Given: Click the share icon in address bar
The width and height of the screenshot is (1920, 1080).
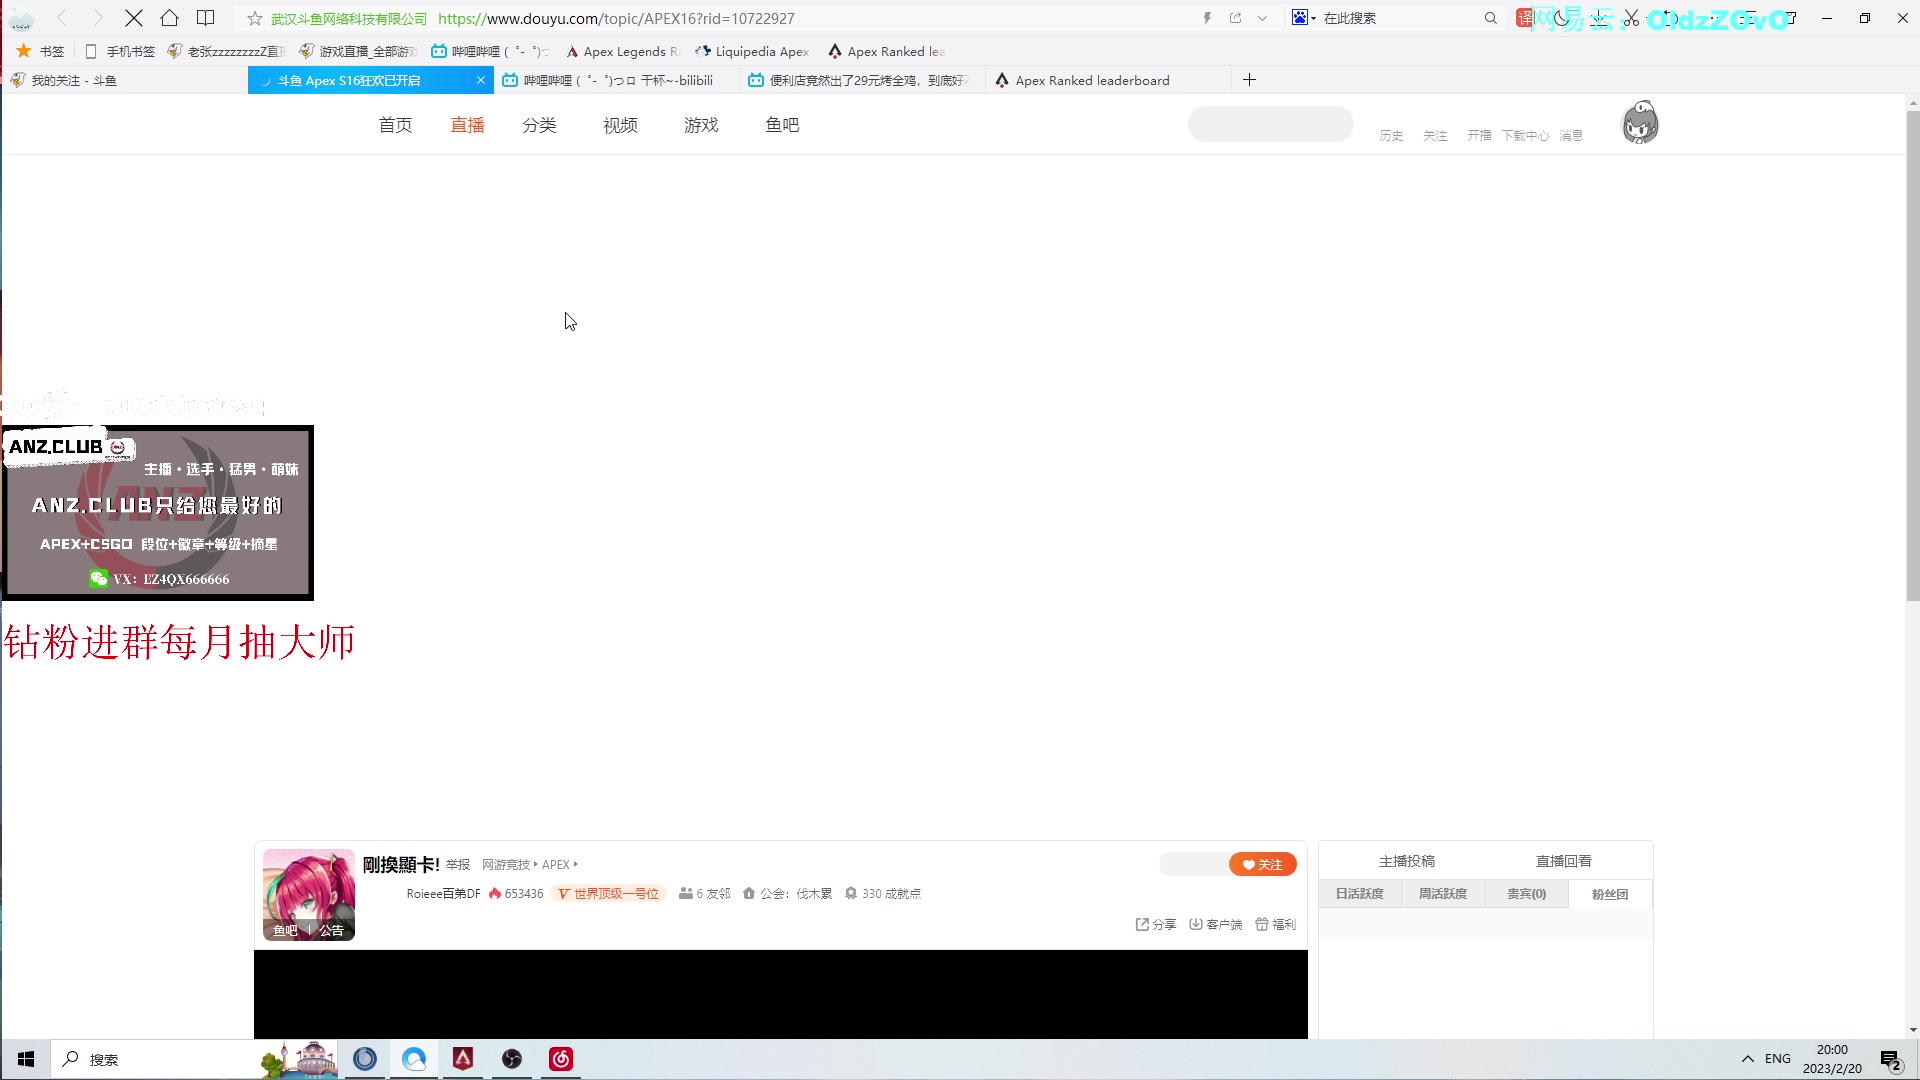Looking at the screenshot, I should (1236, 18).
